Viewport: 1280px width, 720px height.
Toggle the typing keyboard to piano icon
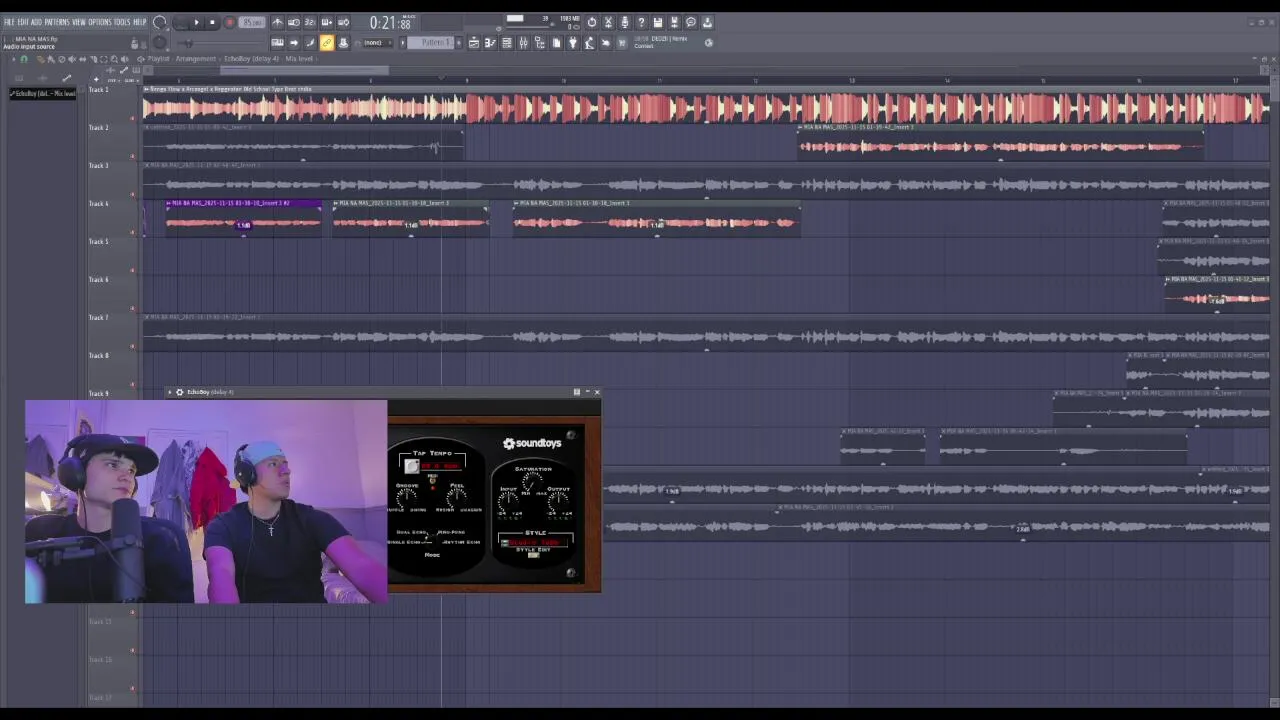pyautogui.click(x=277, y=42)
